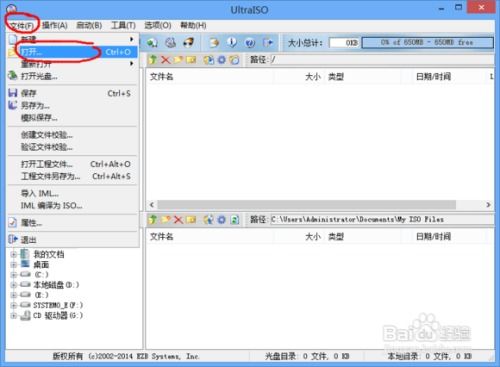Screen dimensions: 500x367
Task: Click the exit arrow icon in toolbar
Action: [x=268, y=43]
